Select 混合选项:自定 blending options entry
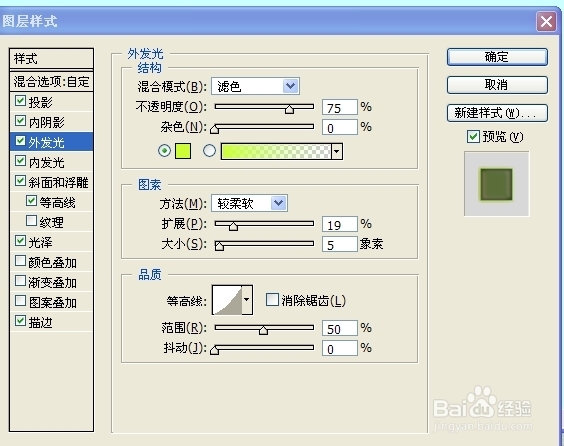 tap(51, 82)
